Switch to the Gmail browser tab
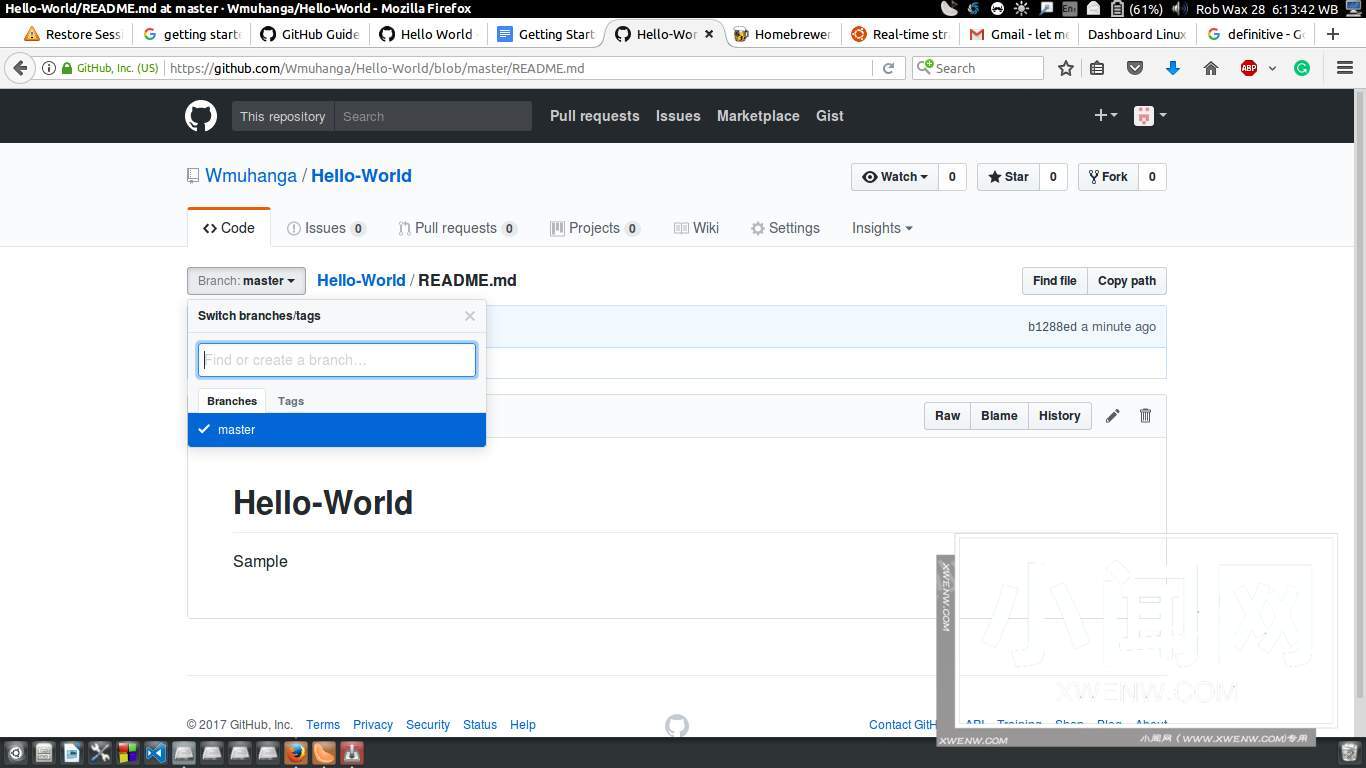This screenshot has height=768, width=1366. (x=1019, y=34)
